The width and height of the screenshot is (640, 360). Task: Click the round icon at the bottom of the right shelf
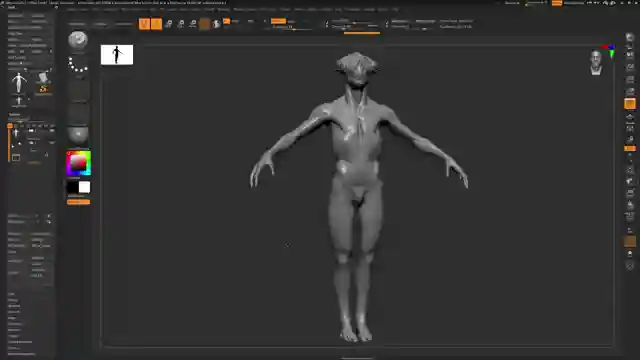[x=630, y=266]
